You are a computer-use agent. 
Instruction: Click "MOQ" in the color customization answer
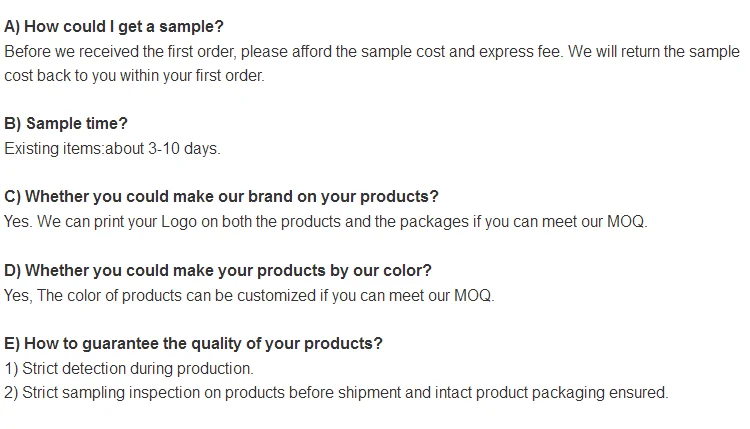pyautogui.click(x=473, y=295)
